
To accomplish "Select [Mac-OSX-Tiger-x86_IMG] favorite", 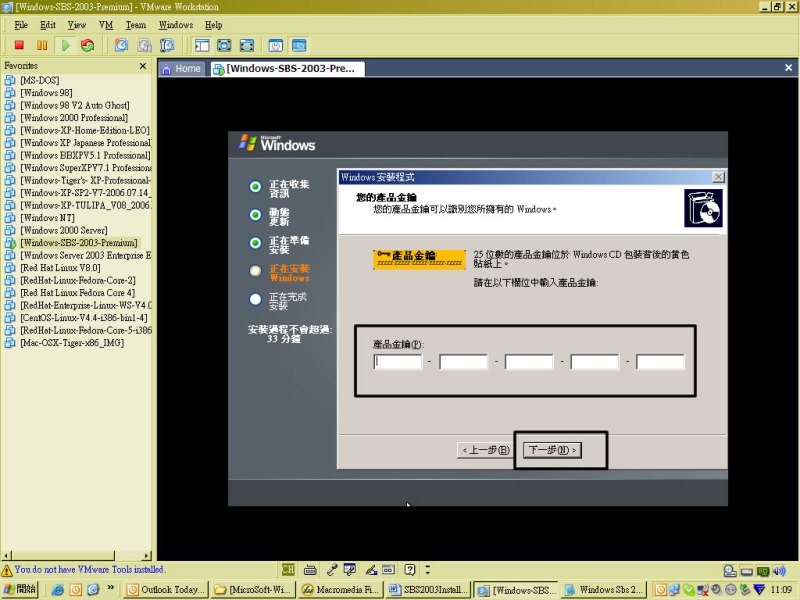I will (x=72, y=343).
